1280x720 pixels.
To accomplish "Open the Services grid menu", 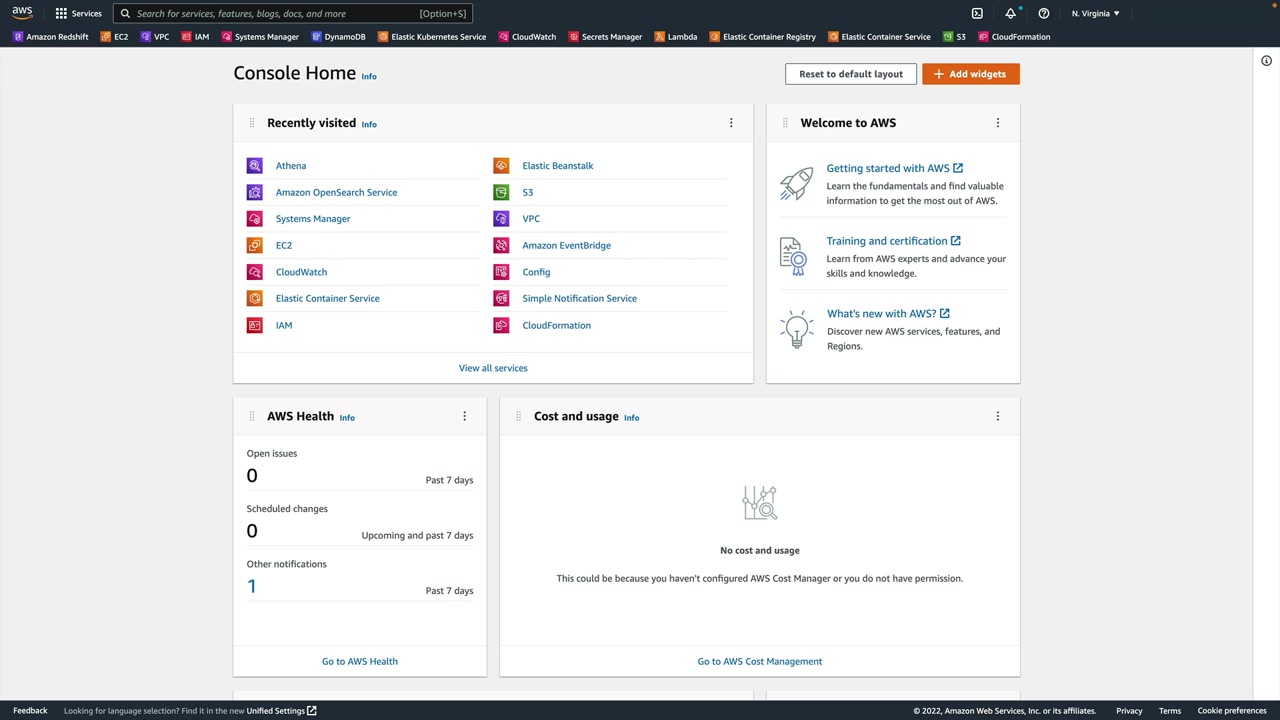I will pos(78,14).
